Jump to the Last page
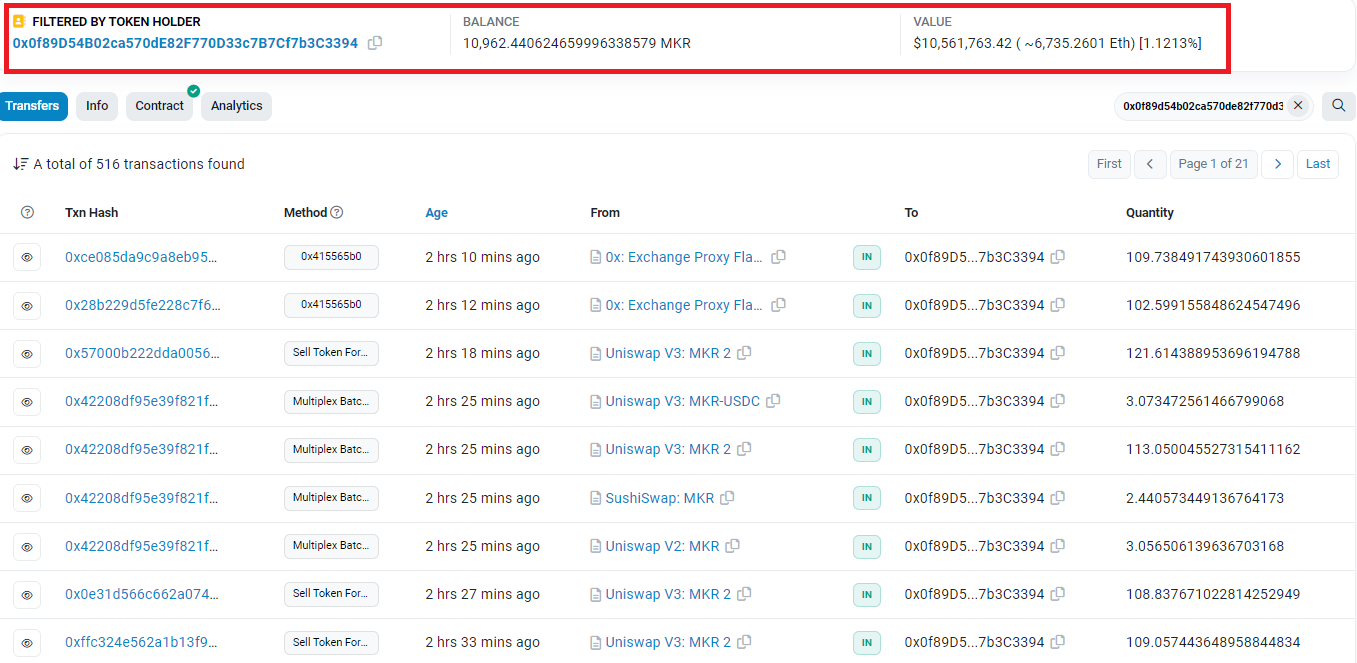 pos(1317,164)
